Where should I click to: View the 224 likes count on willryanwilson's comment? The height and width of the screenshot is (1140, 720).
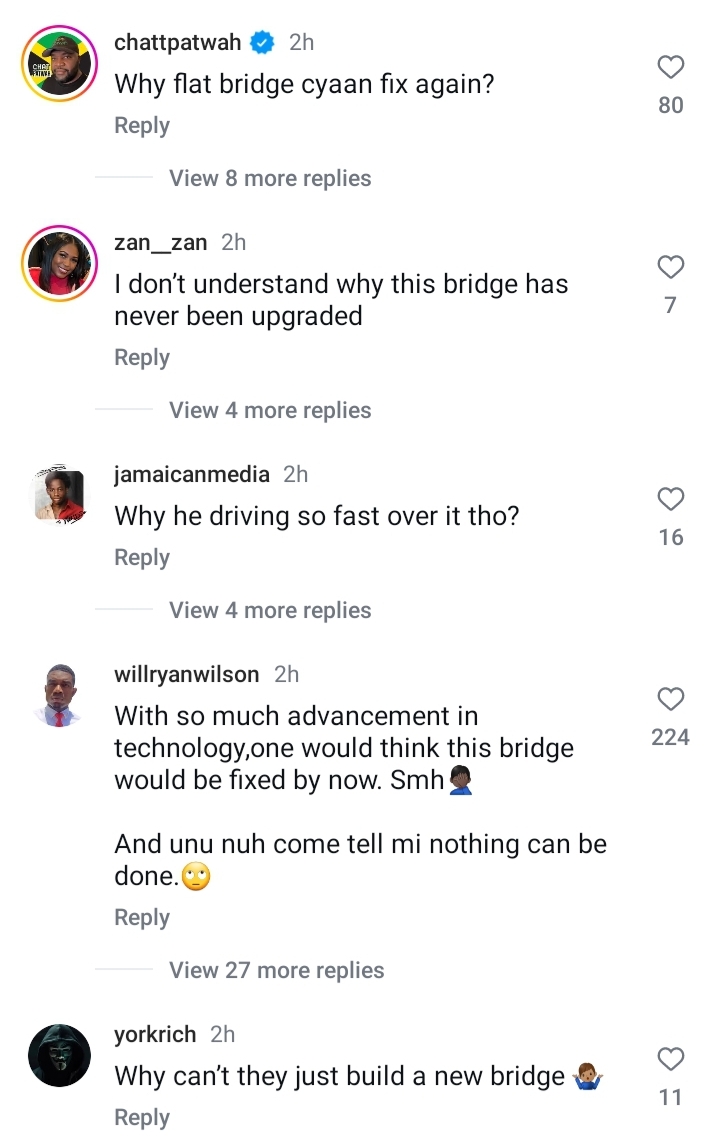pyautogui.click(x=670, y=738)
